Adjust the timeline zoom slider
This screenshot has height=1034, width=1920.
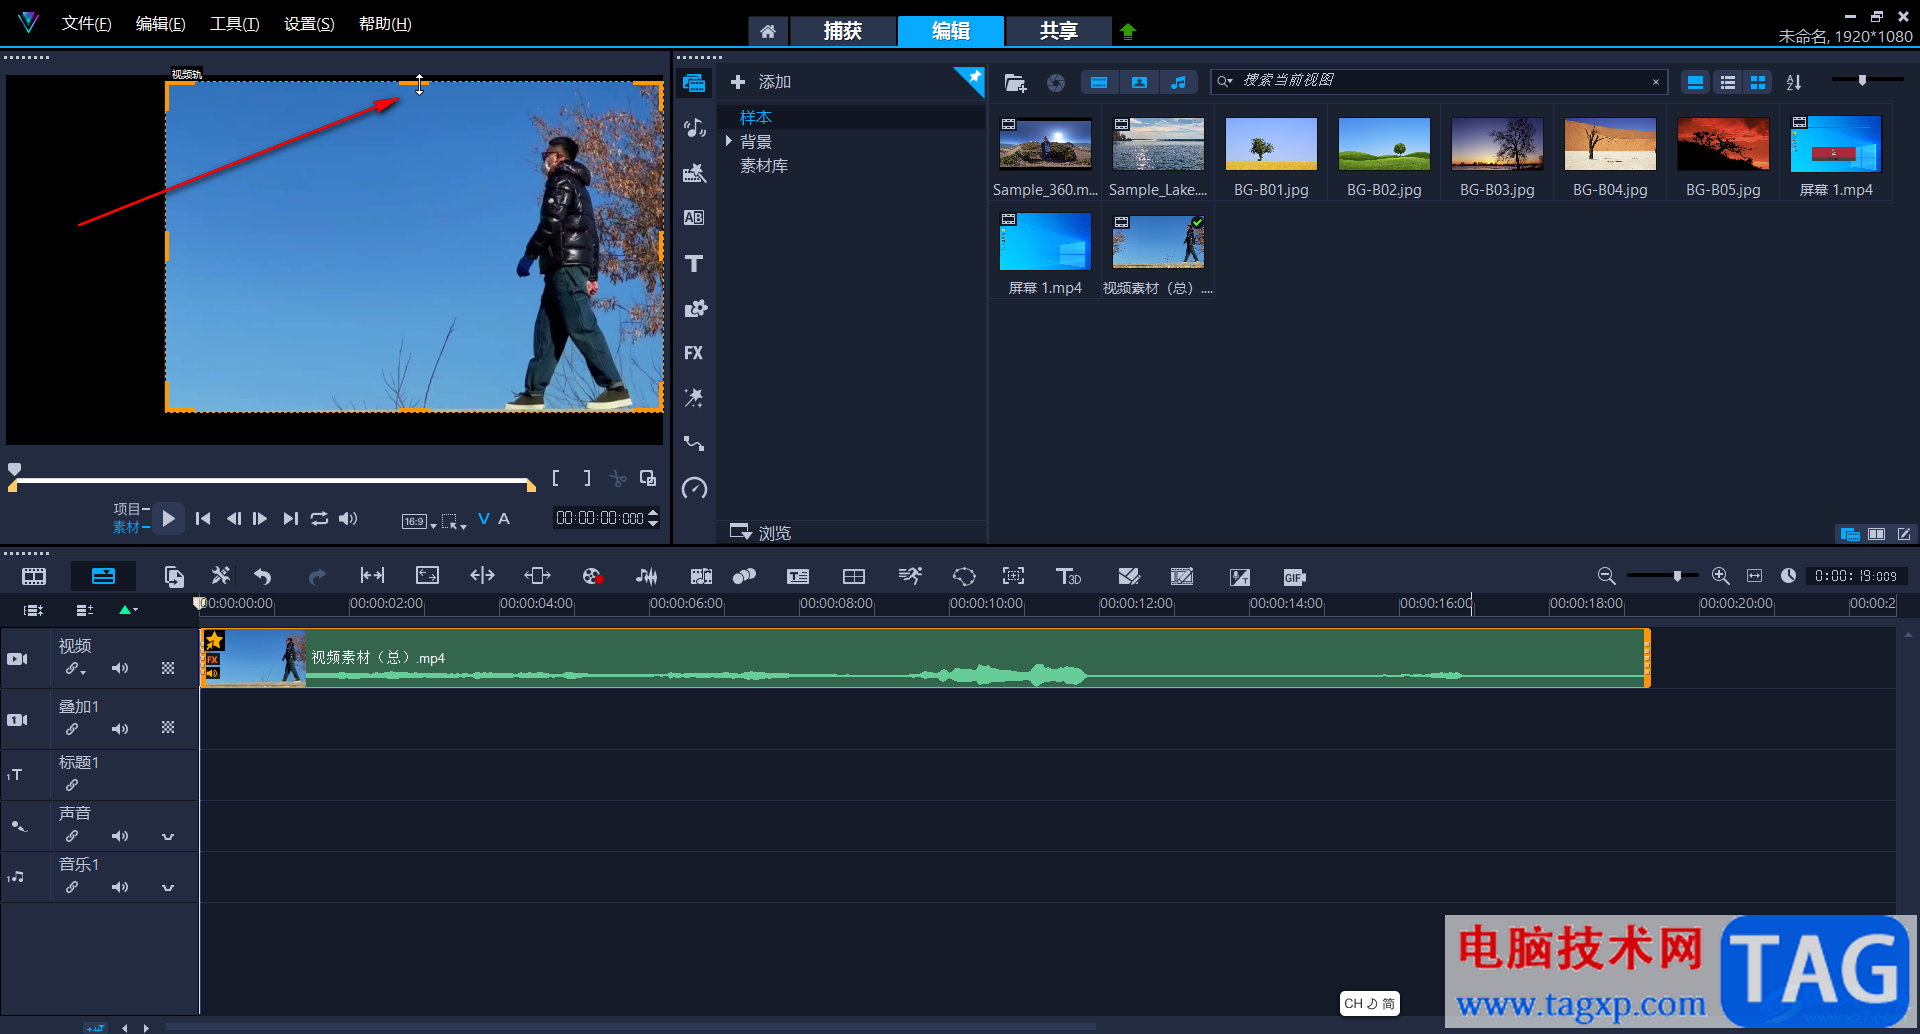[1677, 576]
